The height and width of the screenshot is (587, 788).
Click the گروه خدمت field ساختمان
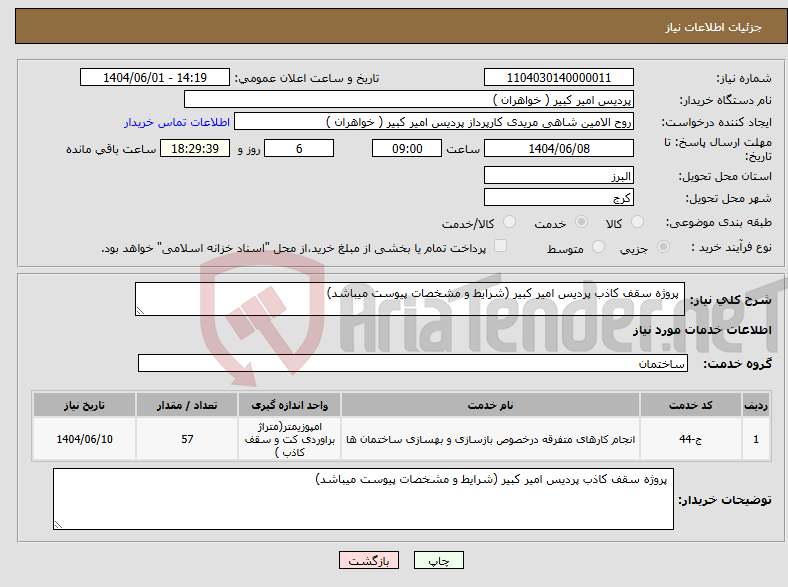(x=413, y=363)
